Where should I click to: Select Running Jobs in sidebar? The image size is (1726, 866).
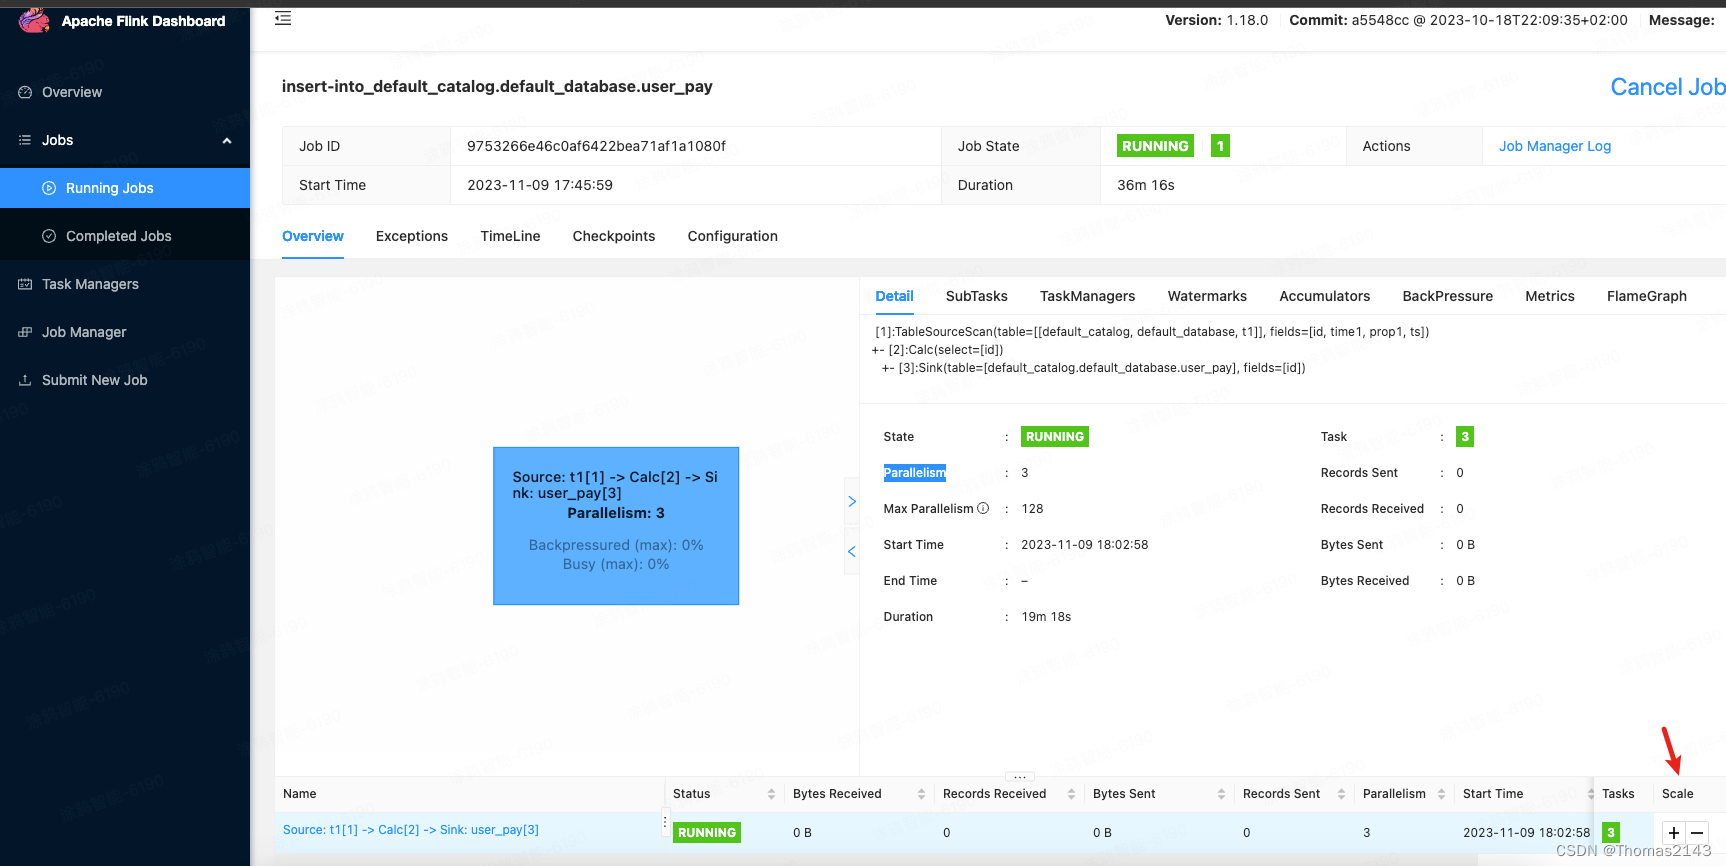[x=125, y=188]
